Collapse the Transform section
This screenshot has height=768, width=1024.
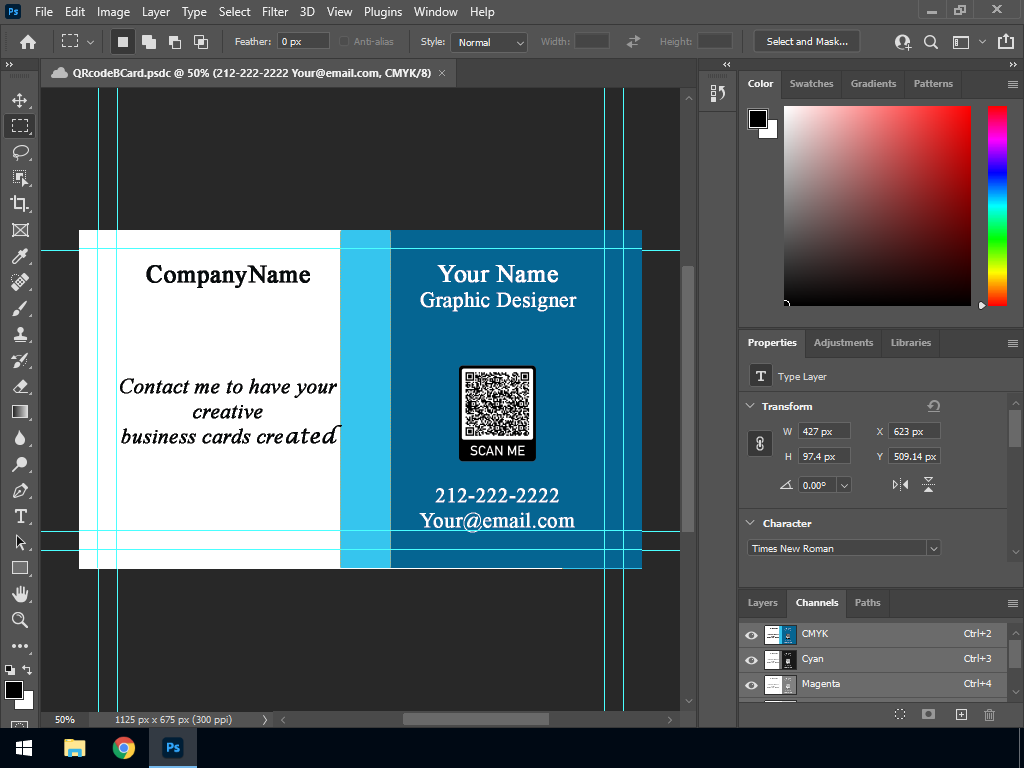[750, 406]
